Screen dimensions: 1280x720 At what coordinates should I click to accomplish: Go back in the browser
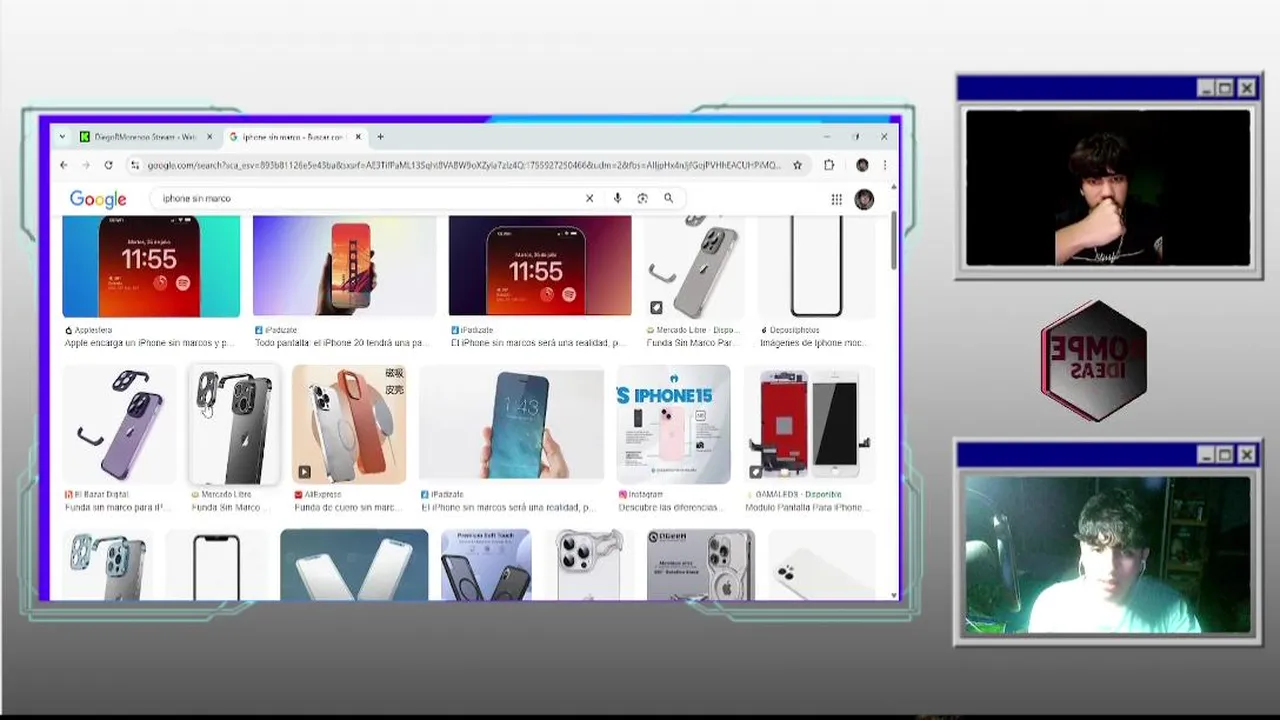64,165
